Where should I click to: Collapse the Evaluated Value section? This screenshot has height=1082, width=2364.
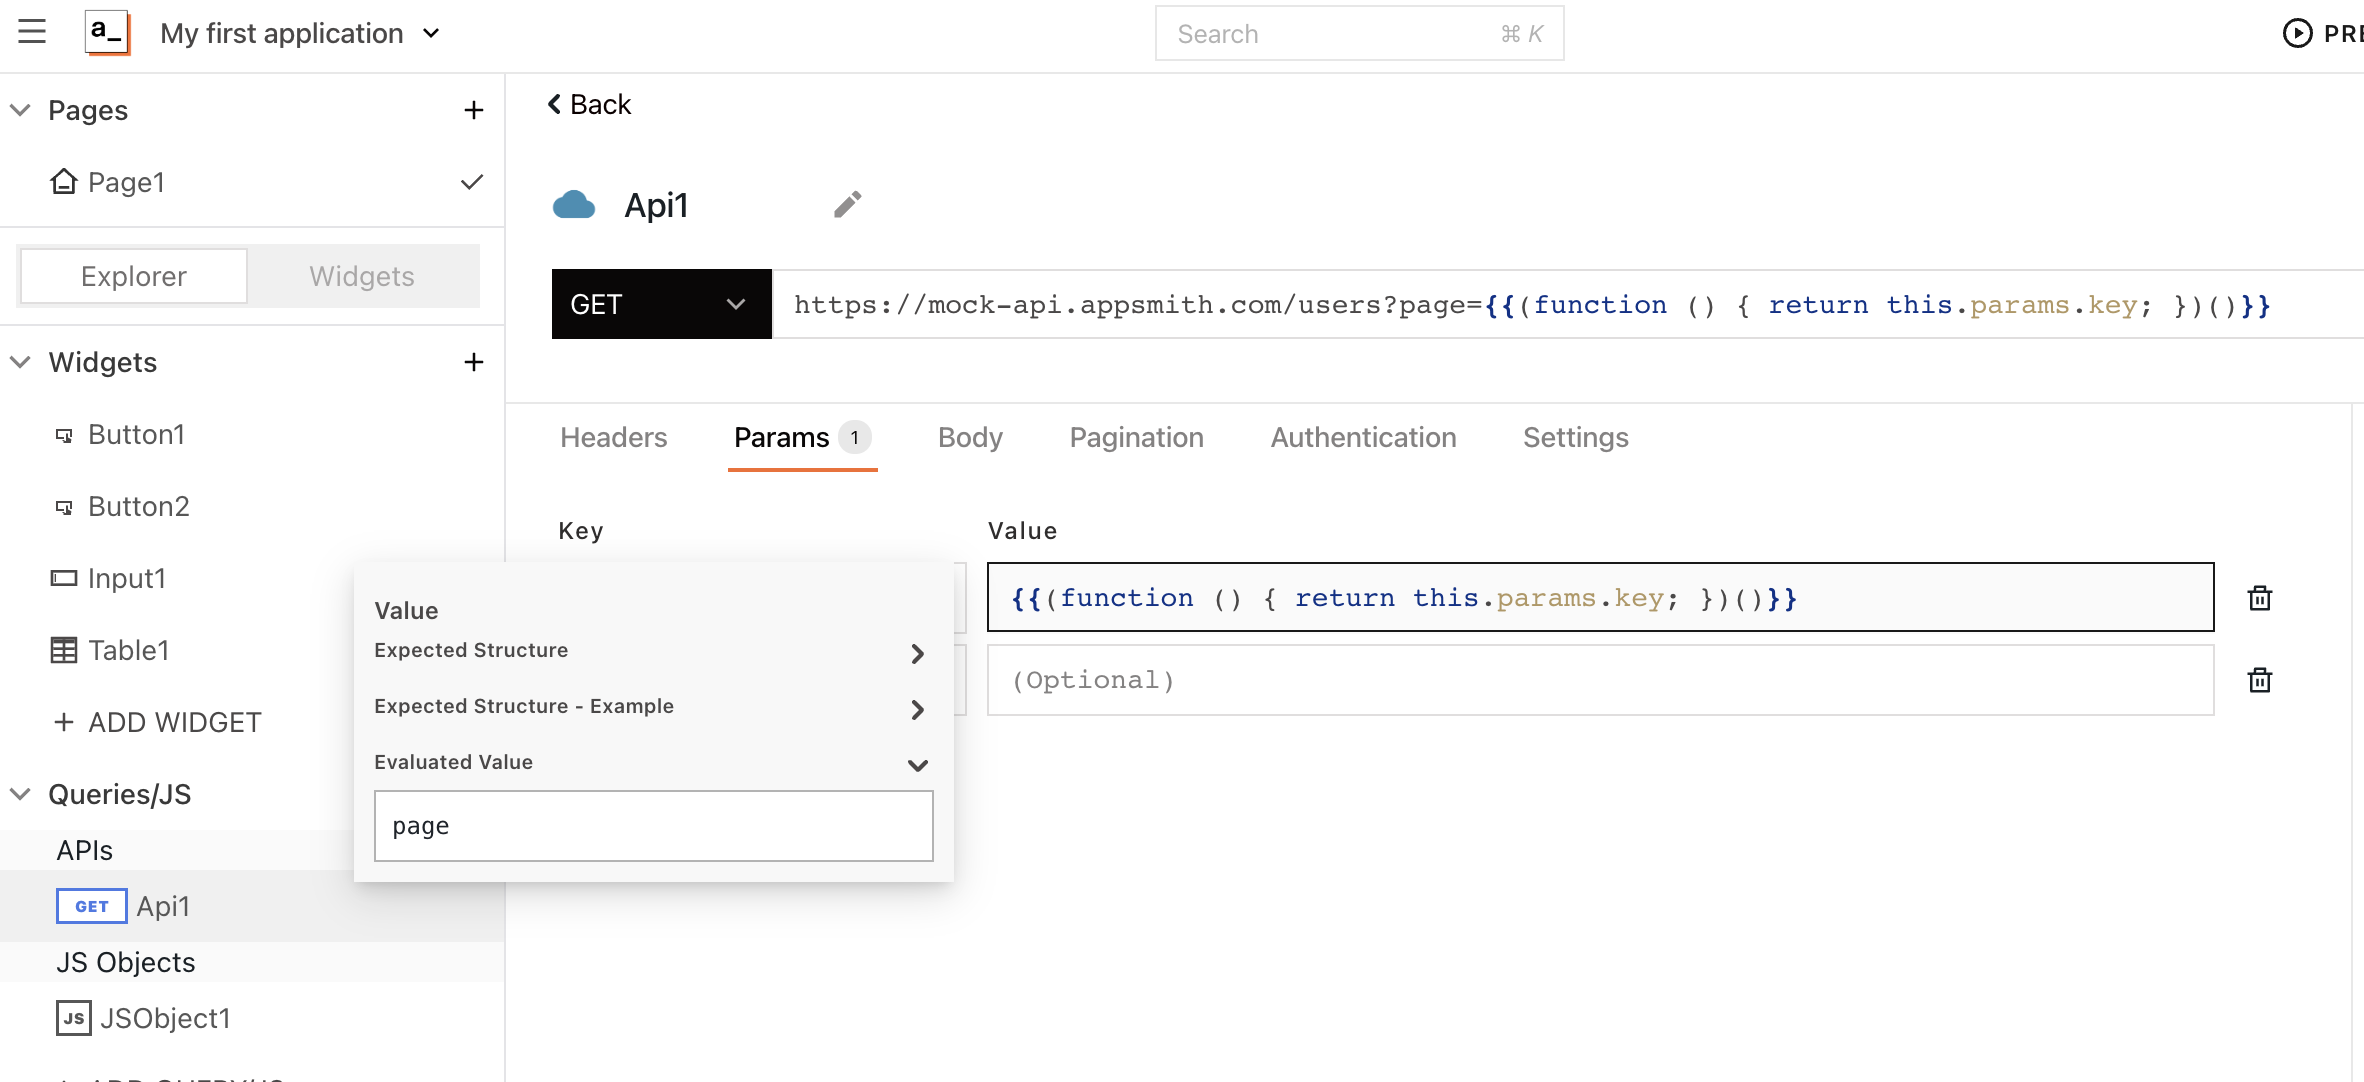coord(917,765)
